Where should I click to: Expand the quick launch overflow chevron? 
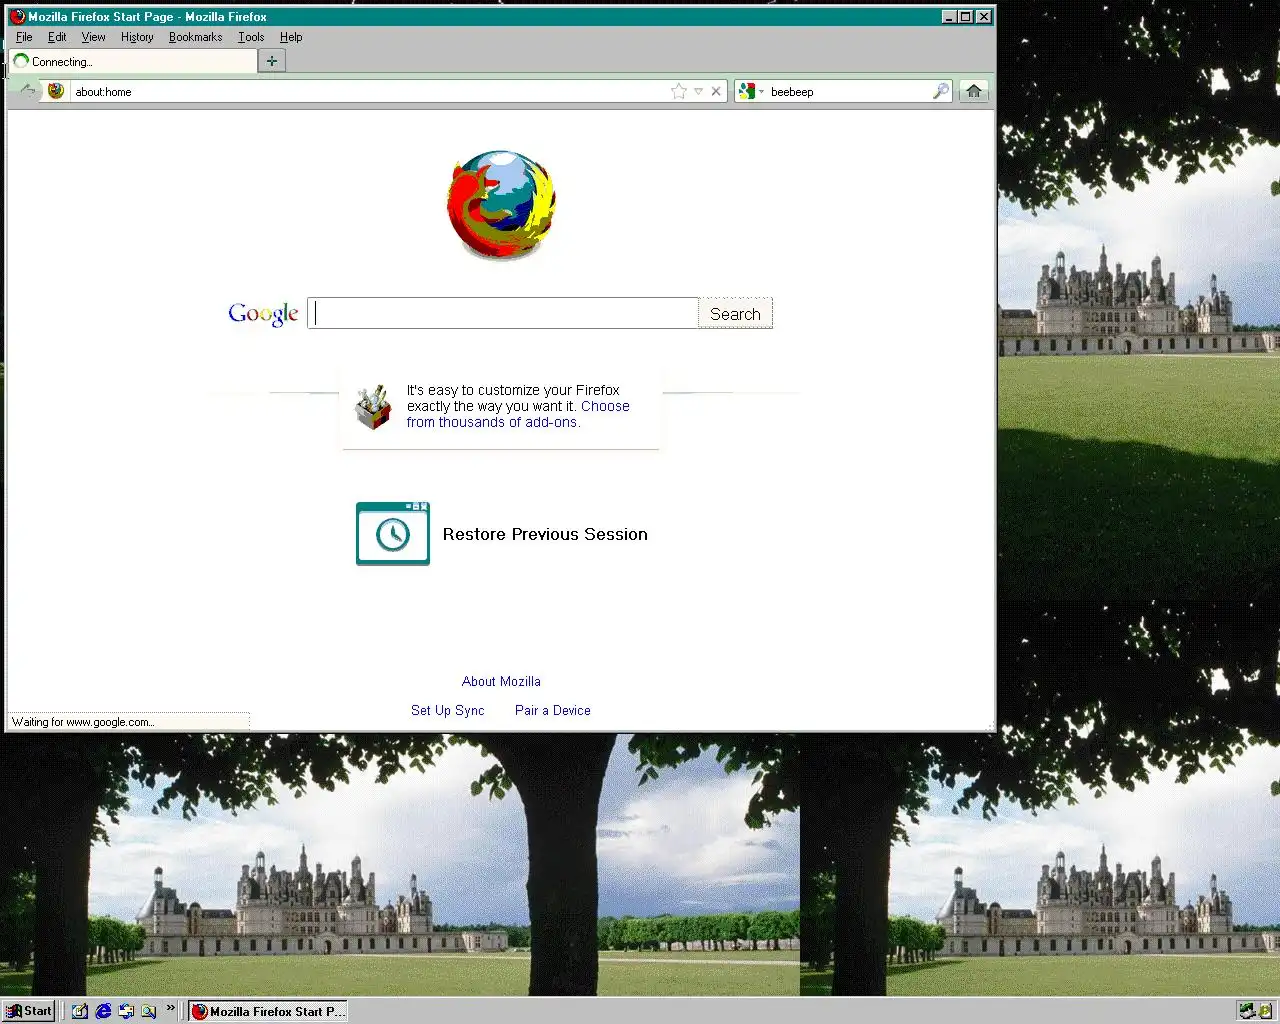[170, 1008]
